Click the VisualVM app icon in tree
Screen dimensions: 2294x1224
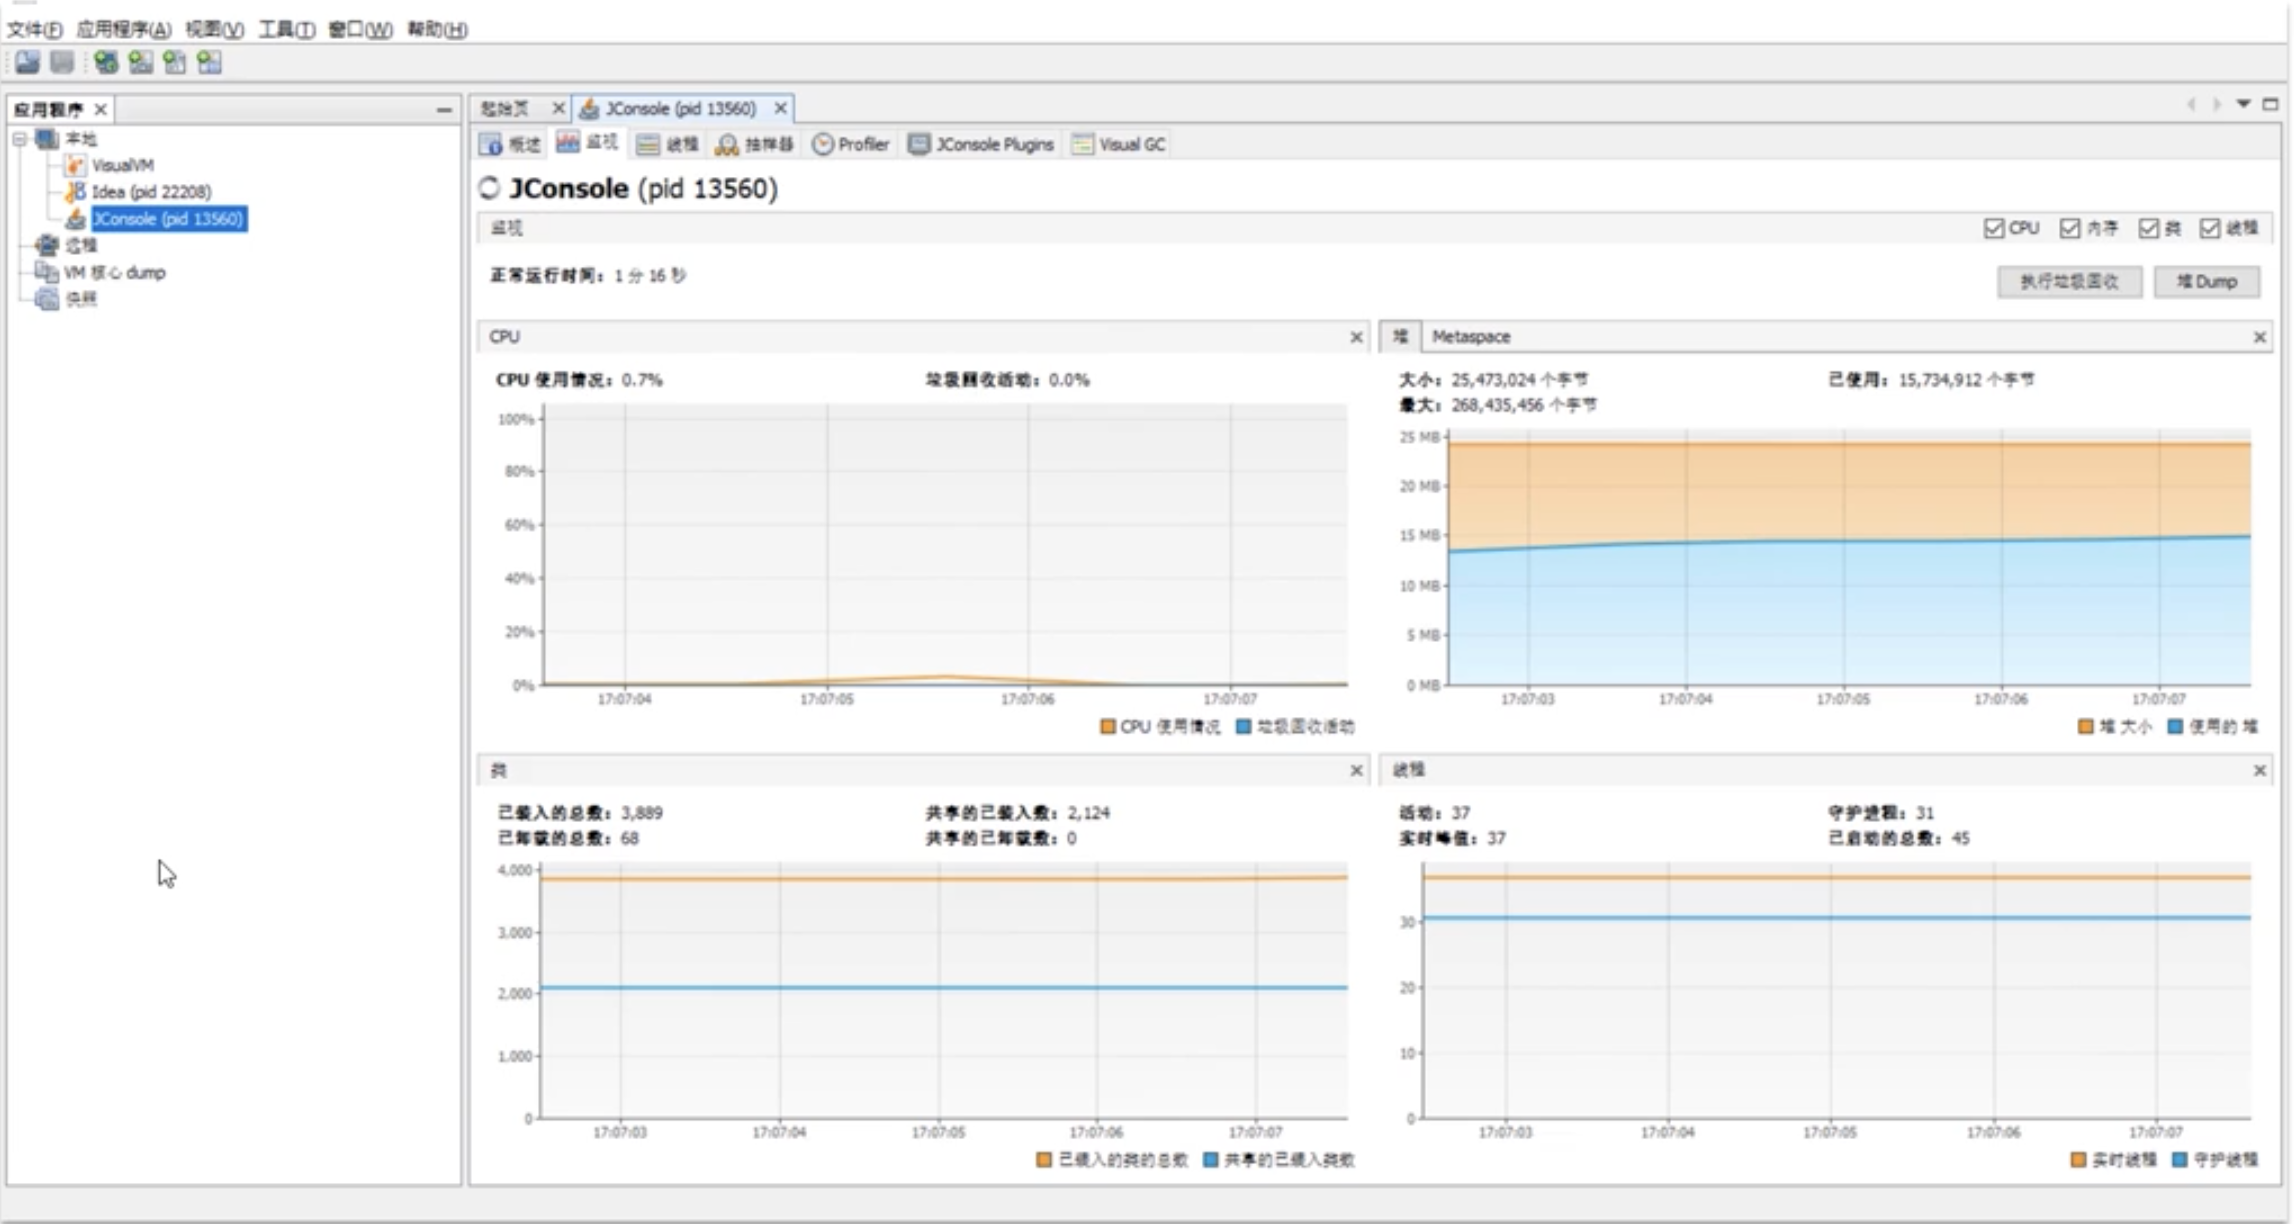75,165
